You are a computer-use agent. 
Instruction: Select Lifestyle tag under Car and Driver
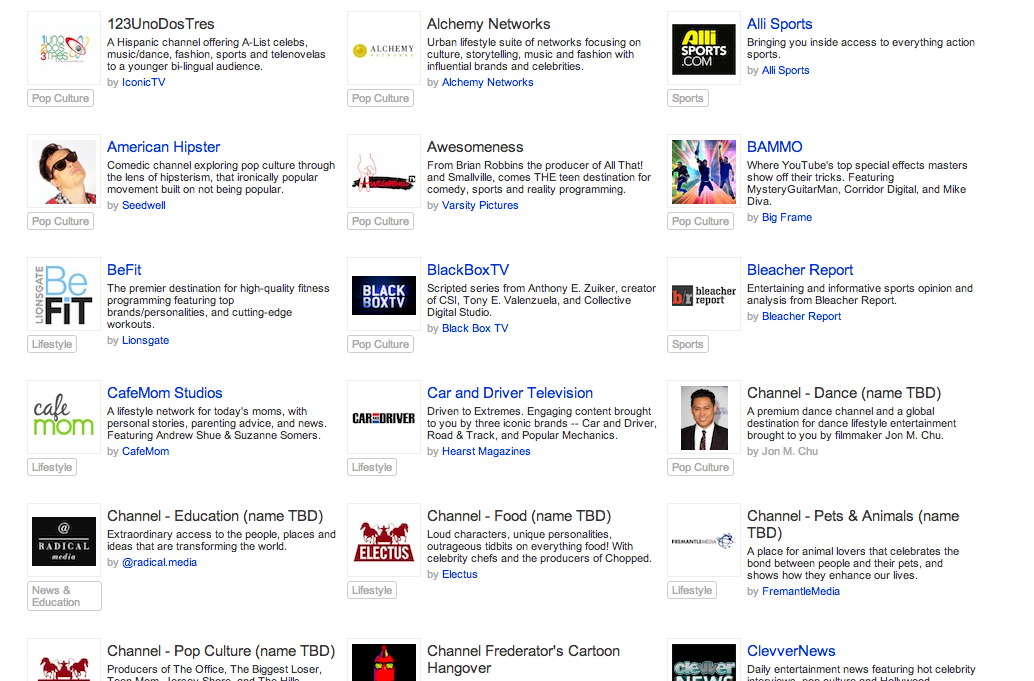coord(372,467)
